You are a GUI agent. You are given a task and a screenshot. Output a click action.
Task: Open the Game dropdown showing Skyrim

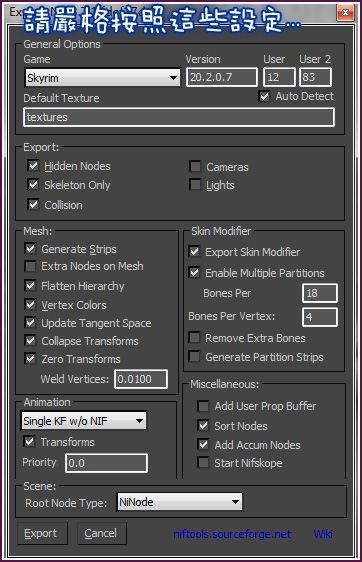click(x=103, y=78)
